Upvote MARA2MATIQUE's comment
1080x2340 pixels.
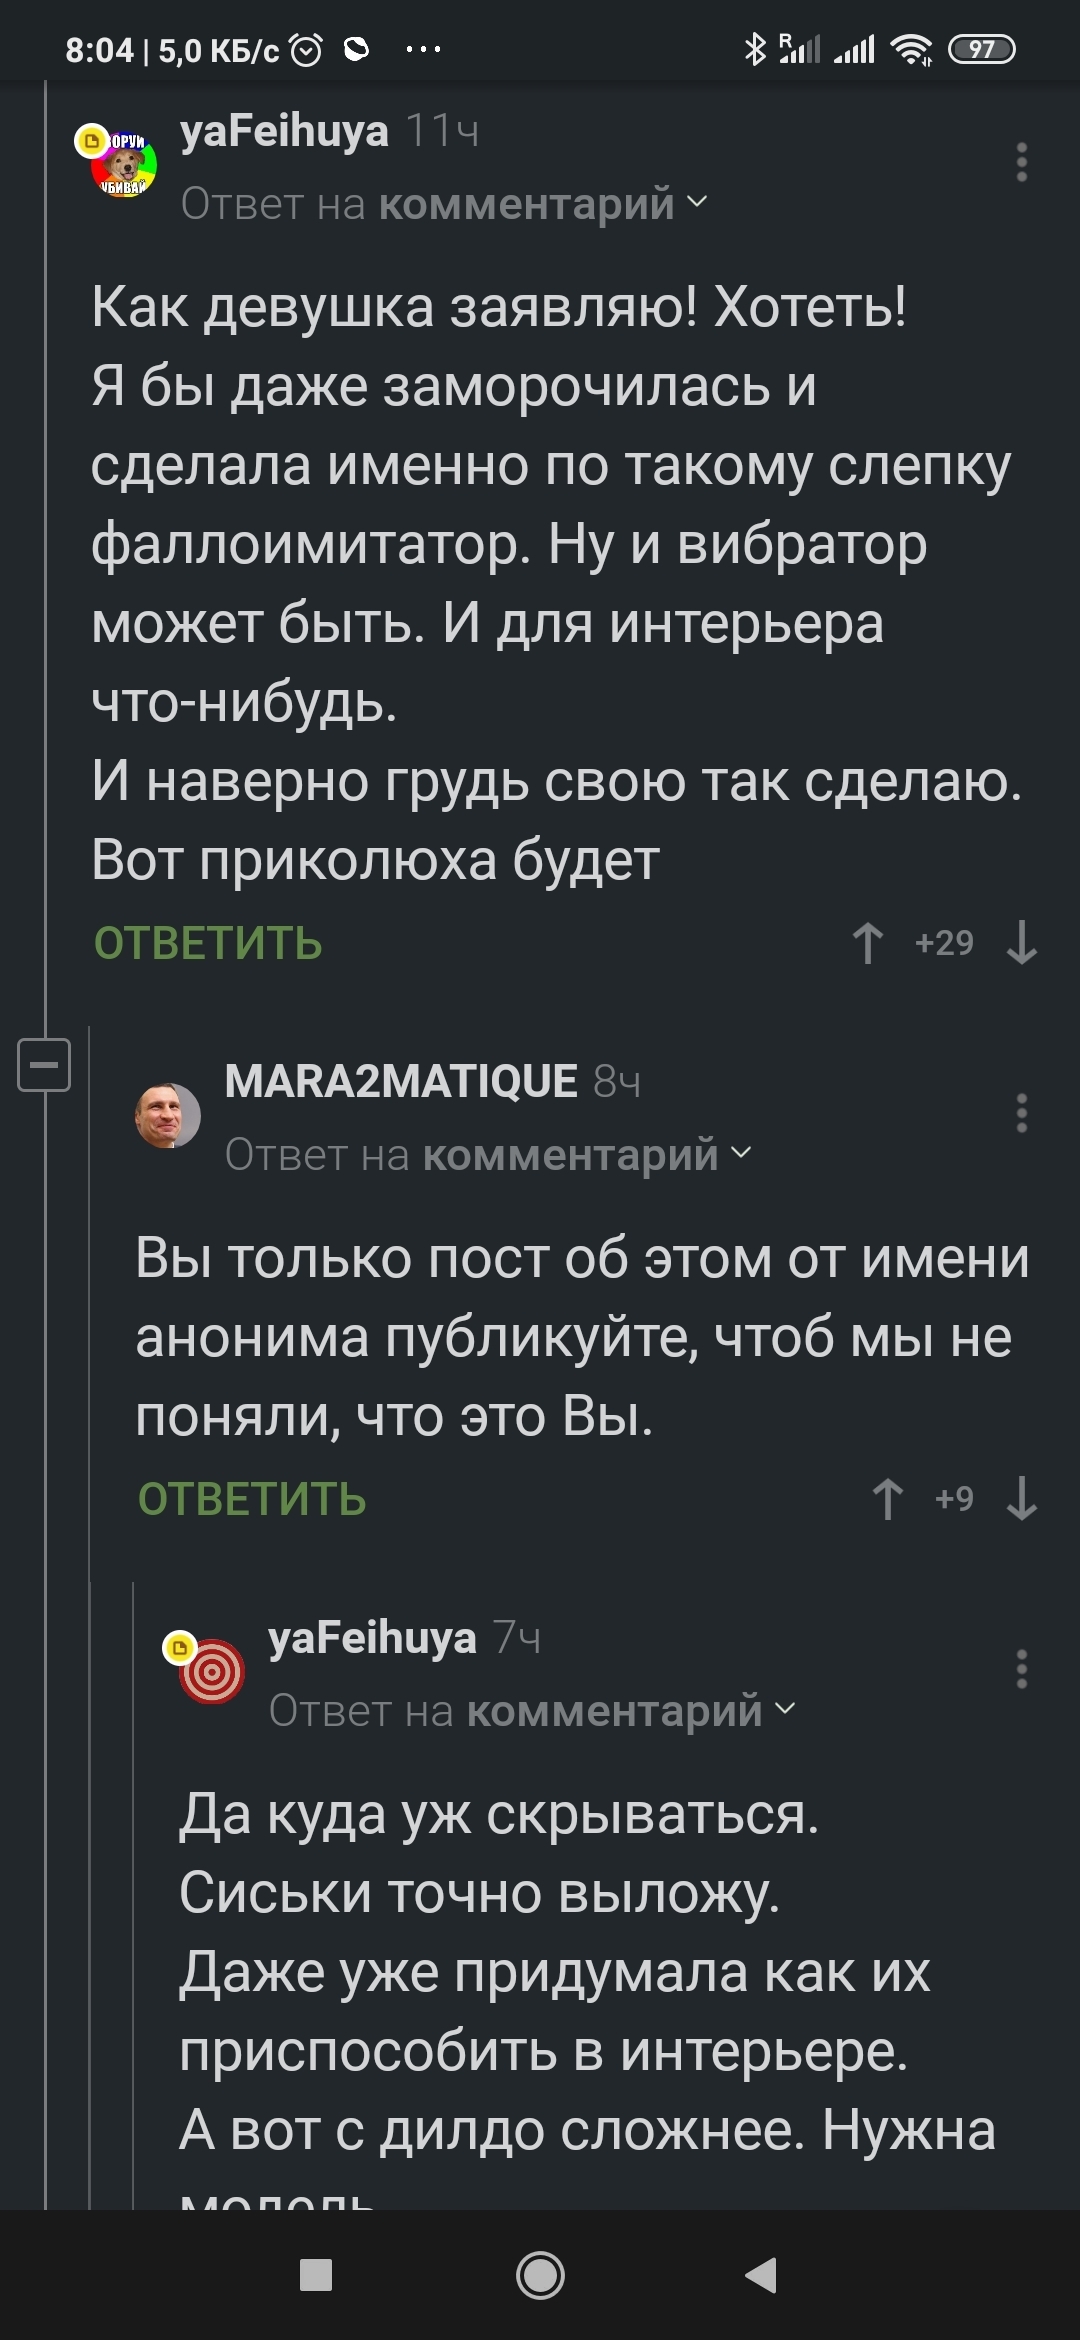[887, 1499]
